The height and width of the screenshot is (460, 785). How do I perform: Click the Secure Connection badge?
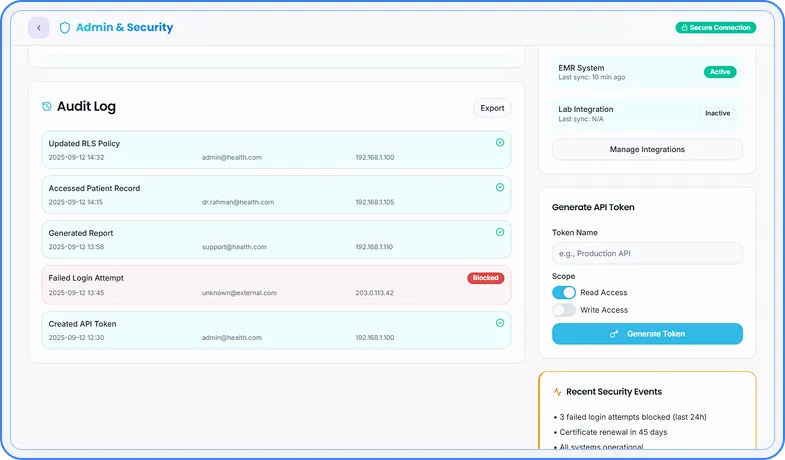click(715, 28)
